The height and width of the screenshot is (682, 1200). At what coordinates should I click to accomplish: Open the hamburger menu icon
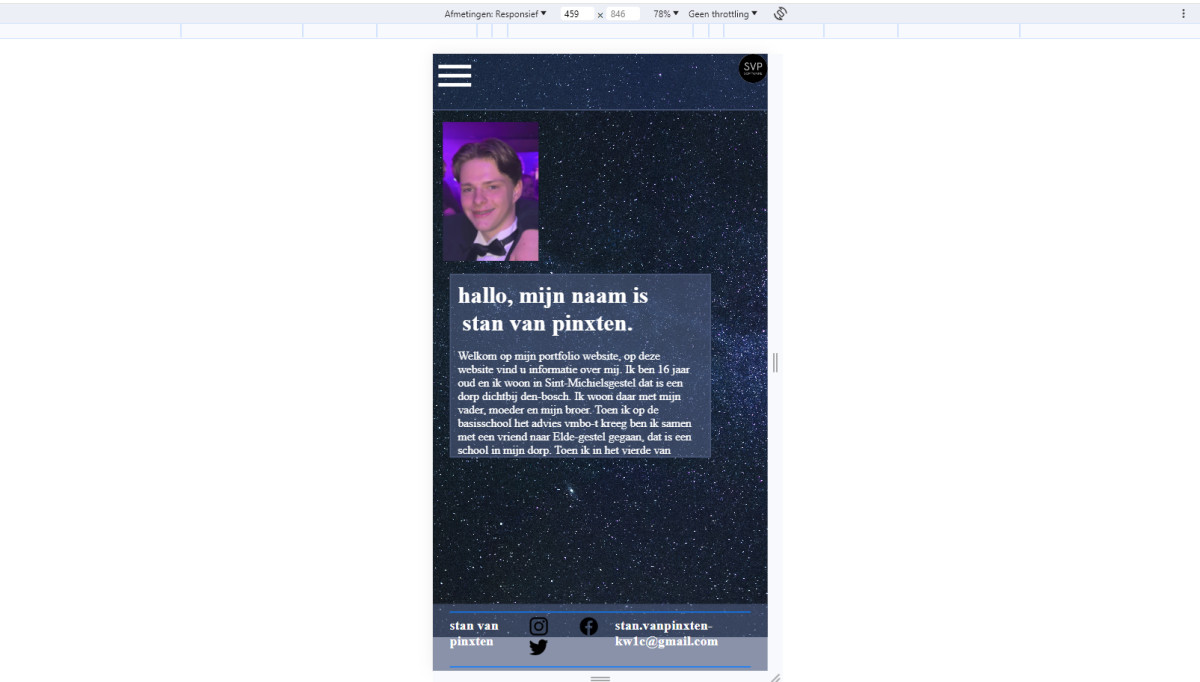(x=454, y=76)
